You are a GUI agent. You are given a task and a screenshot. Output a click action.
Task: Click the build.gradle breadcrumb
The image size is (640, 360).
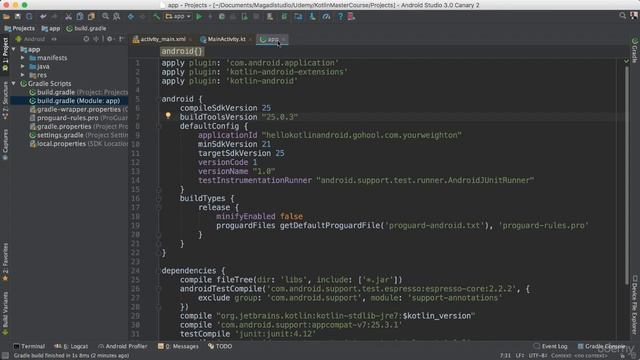pyautogui.click(x=86, y=29)
